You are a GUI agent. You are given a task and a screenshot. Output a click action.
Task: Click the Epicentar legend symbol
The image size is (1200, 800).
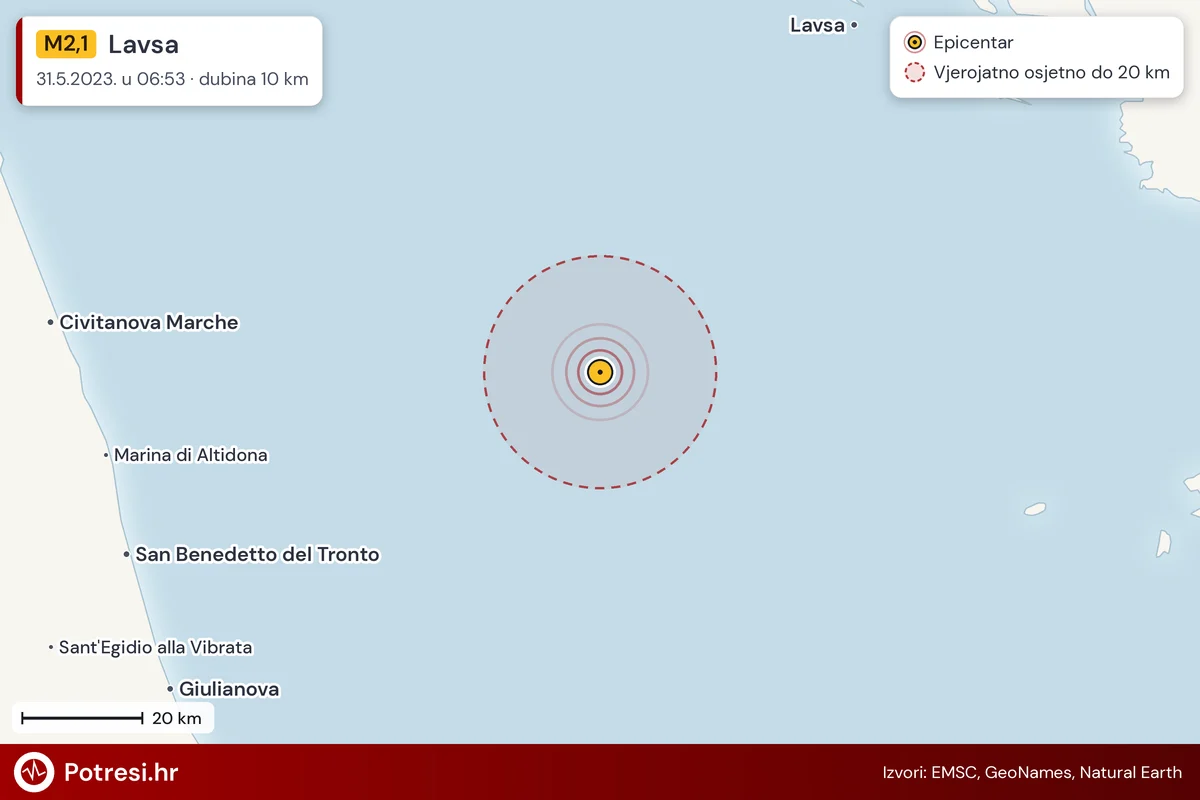pos(914,43)
